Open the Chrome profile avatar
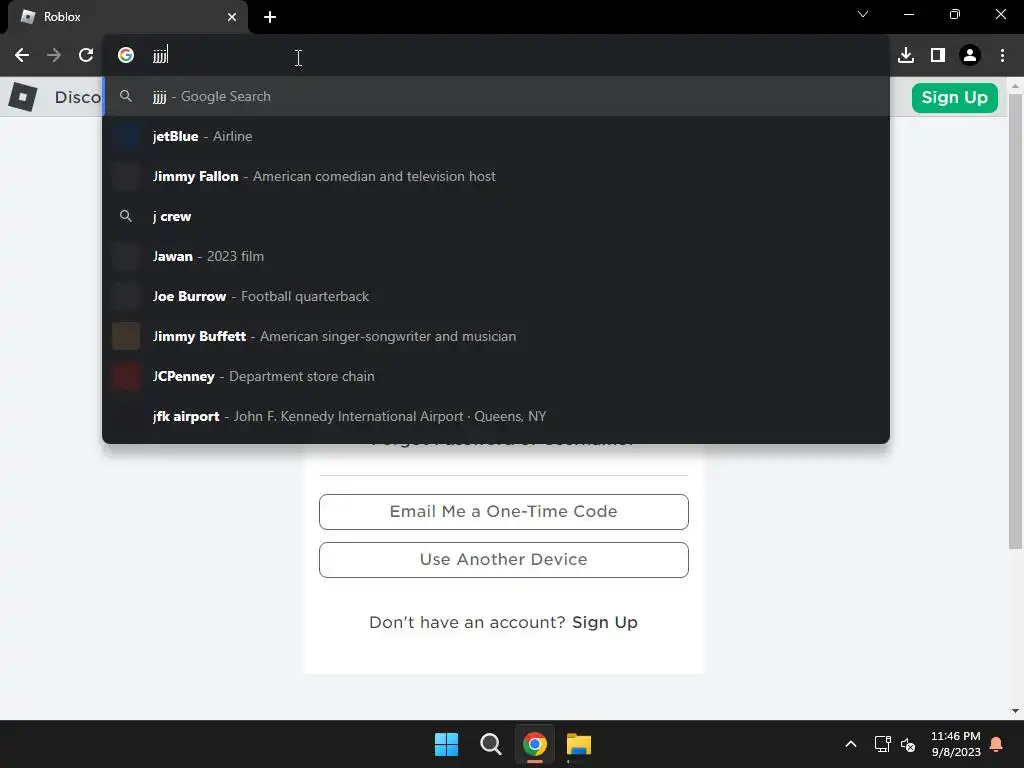The height and width of the screenshot is (768, 1024). click(970, 56)
